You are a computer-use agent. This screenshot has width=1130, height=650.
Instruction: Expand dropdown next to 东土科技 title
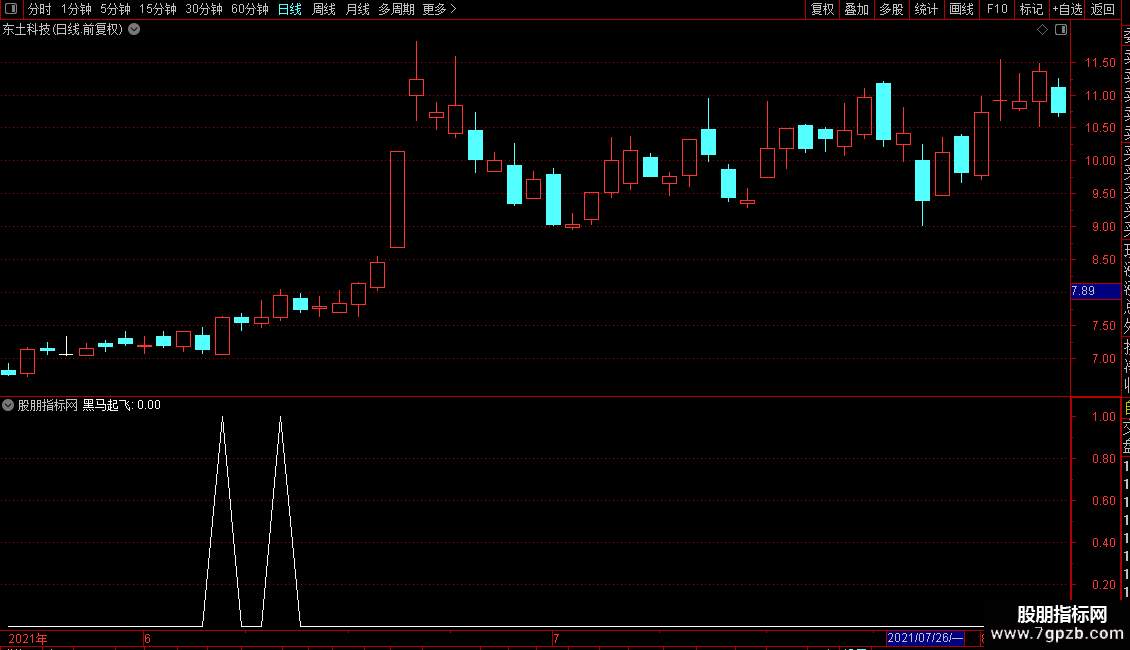134,30
